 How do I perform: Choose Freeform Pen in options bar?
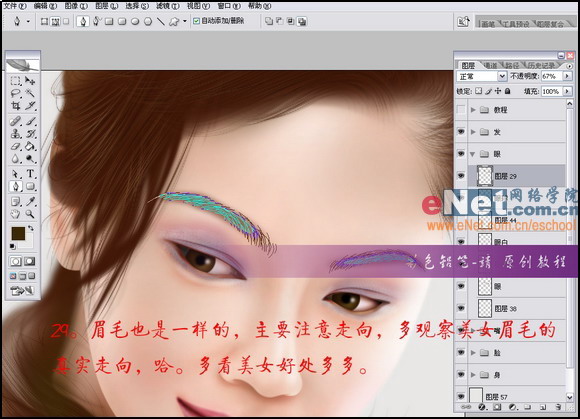tap(97, 21)
